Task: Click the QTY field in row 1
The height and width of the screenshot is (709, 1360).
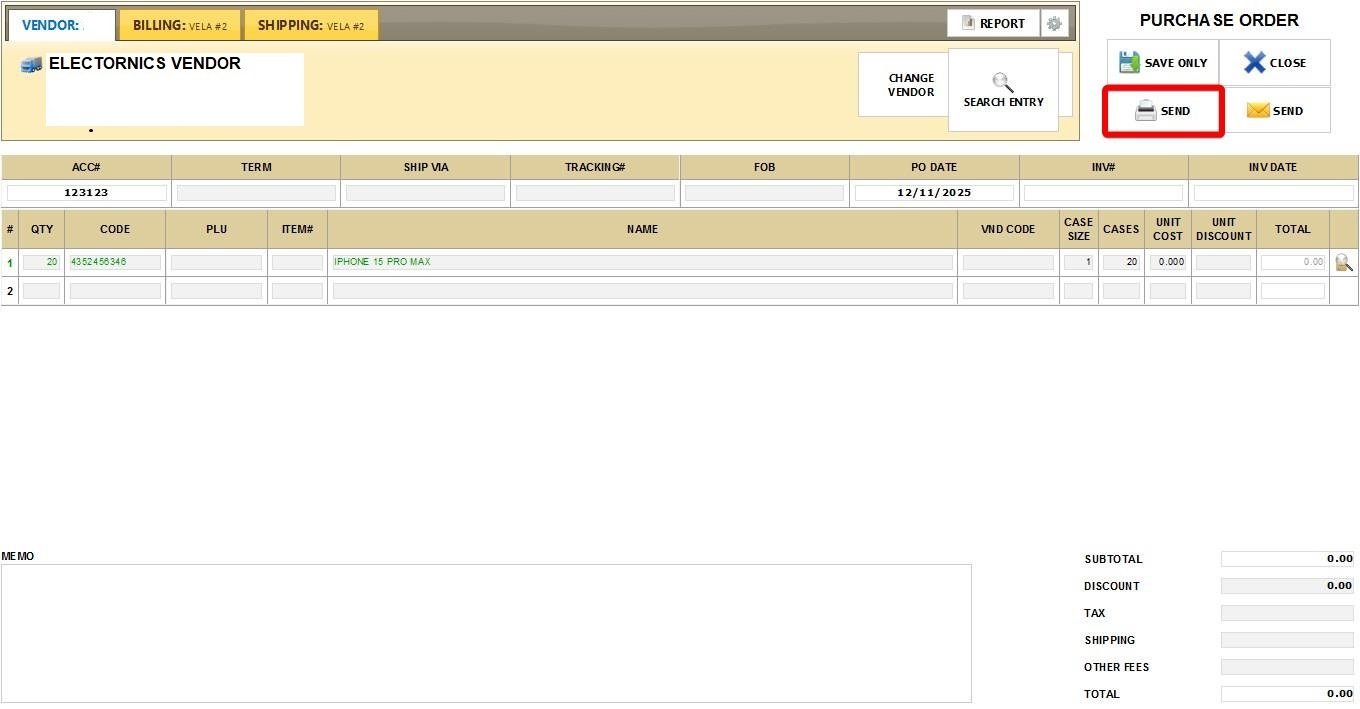Action: pyautogui.click(x=41, y=262)
